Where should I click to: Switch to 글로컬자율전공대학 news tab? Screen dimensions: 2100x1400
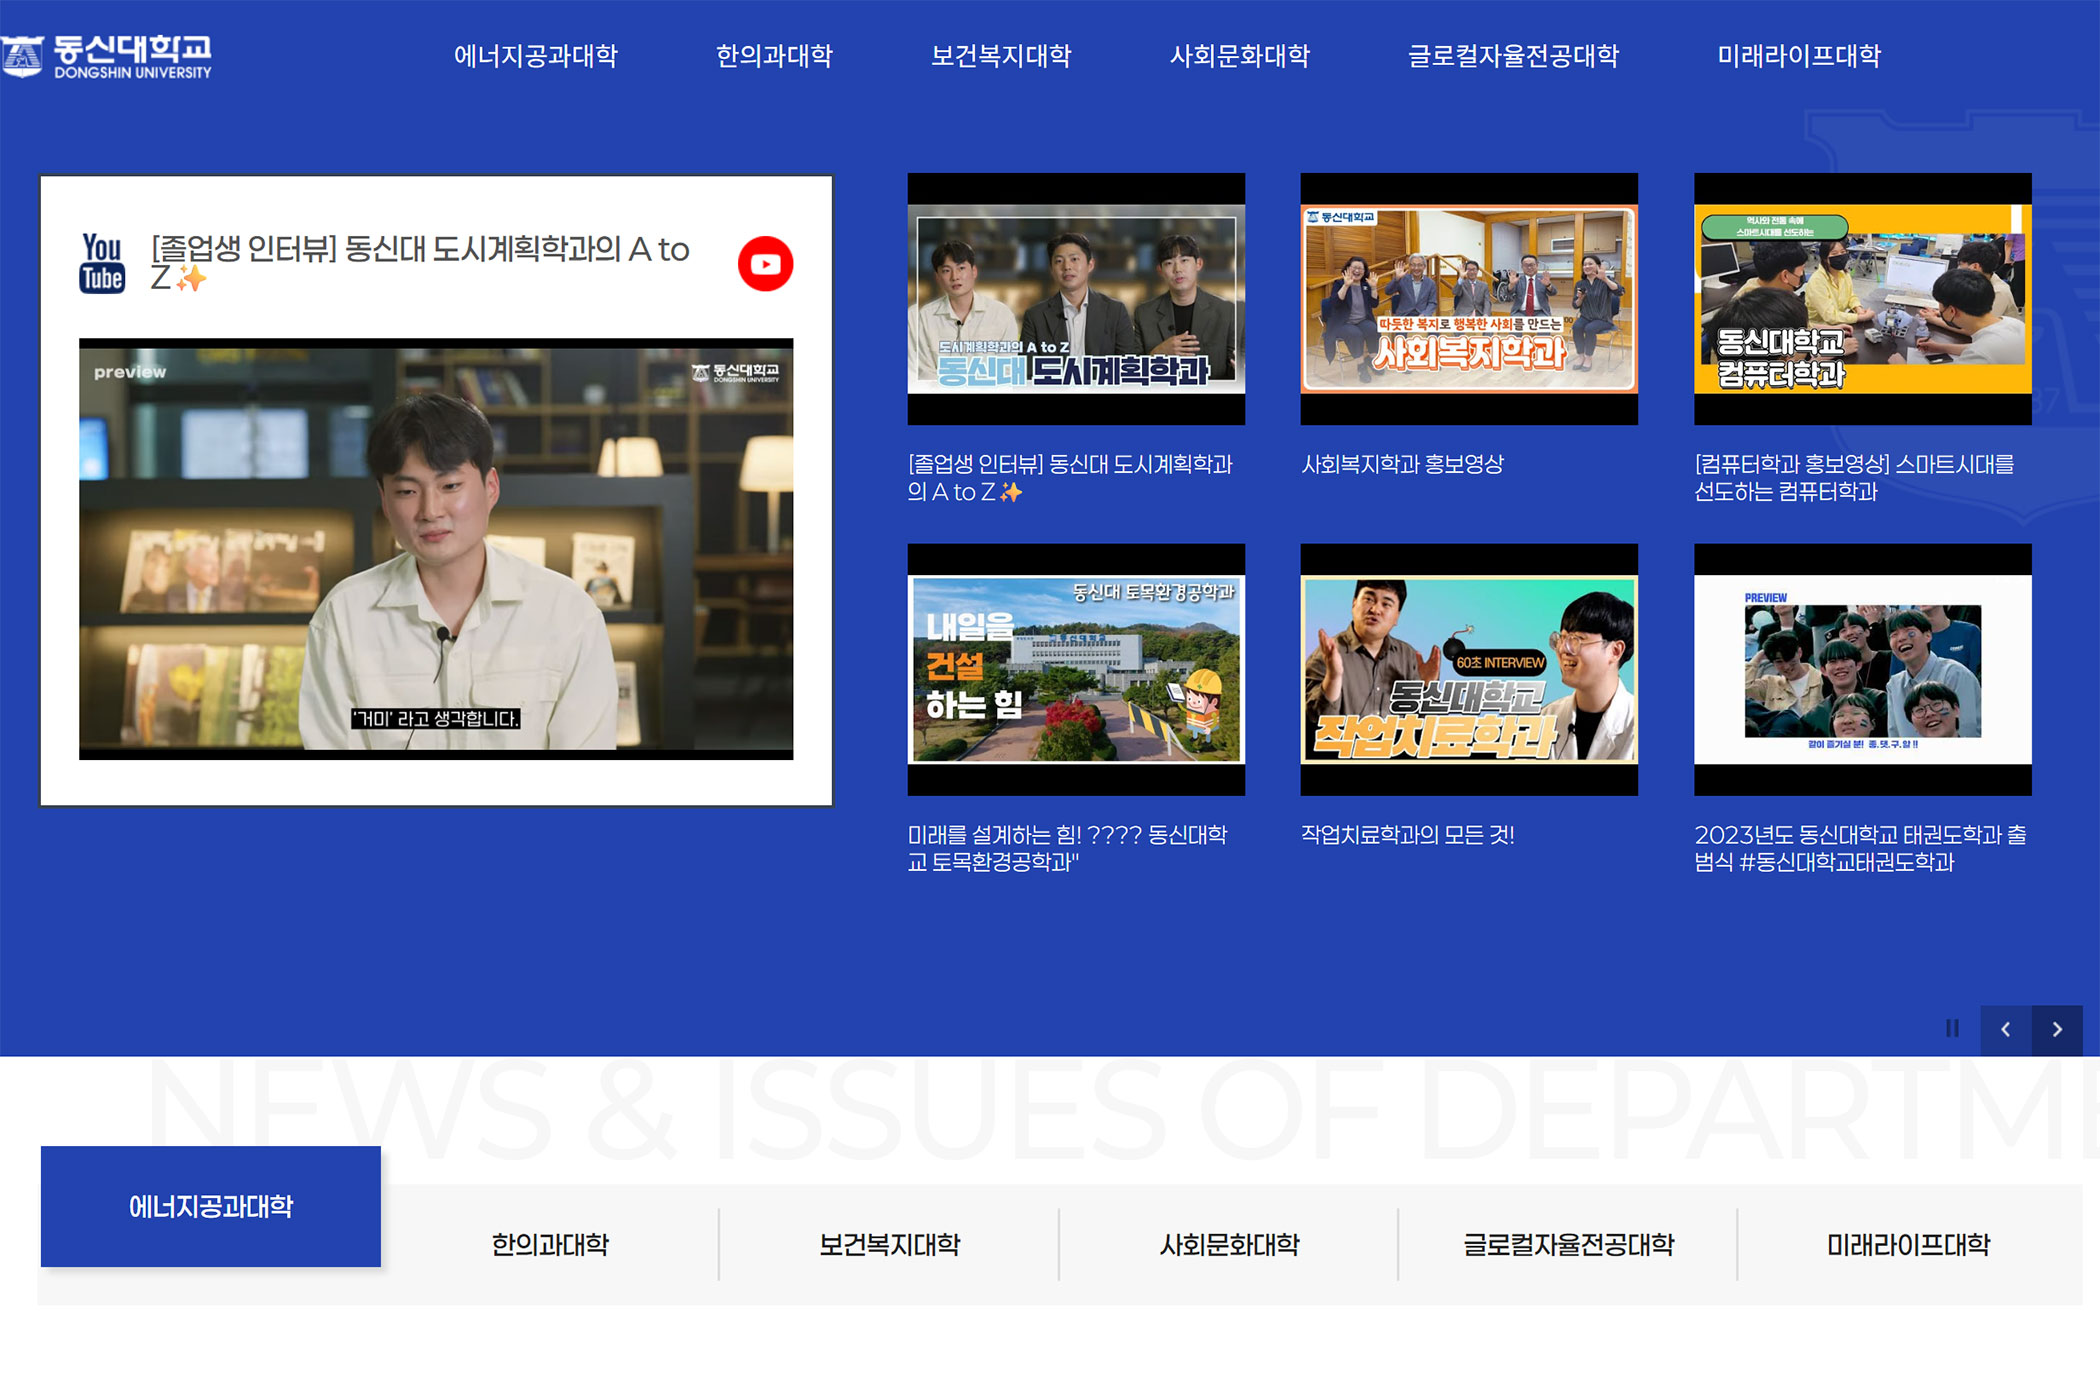point(1568,1245)
